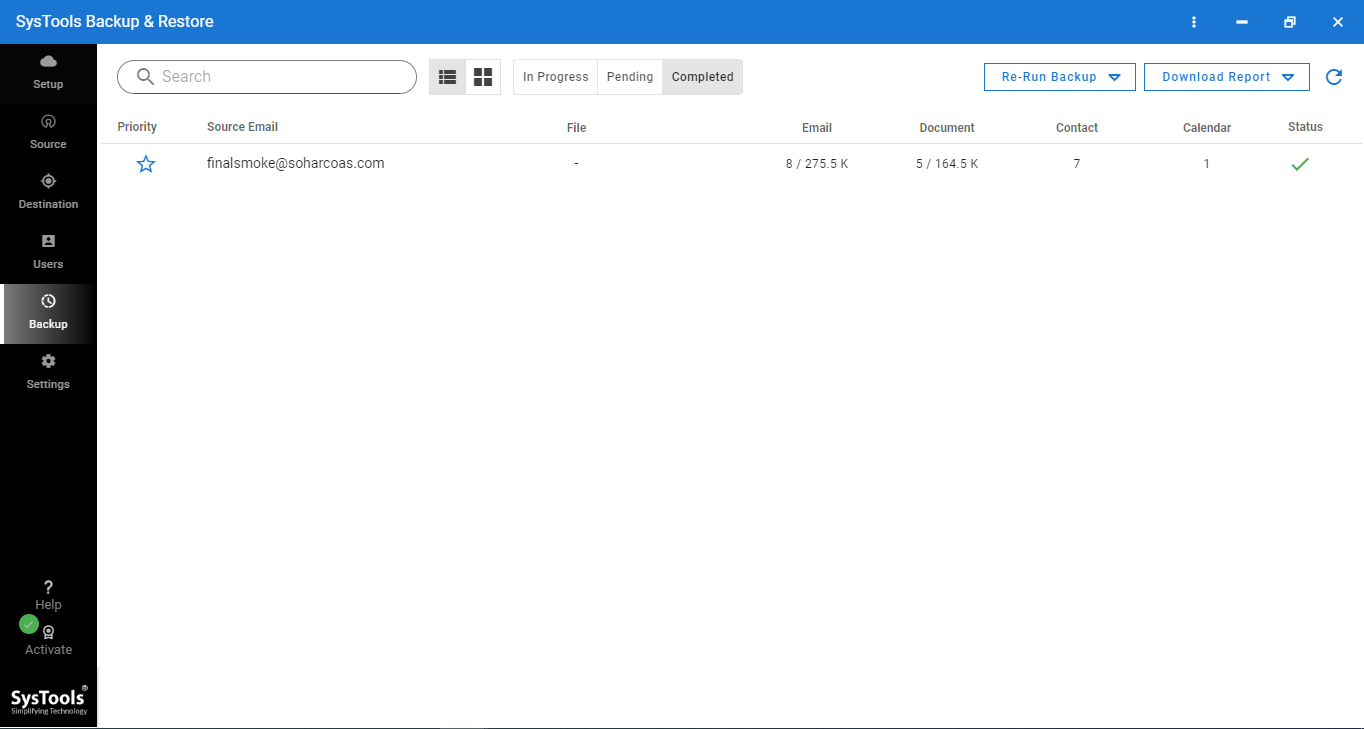
Task: Navigate to the Users section
Action: pos(47,251)
